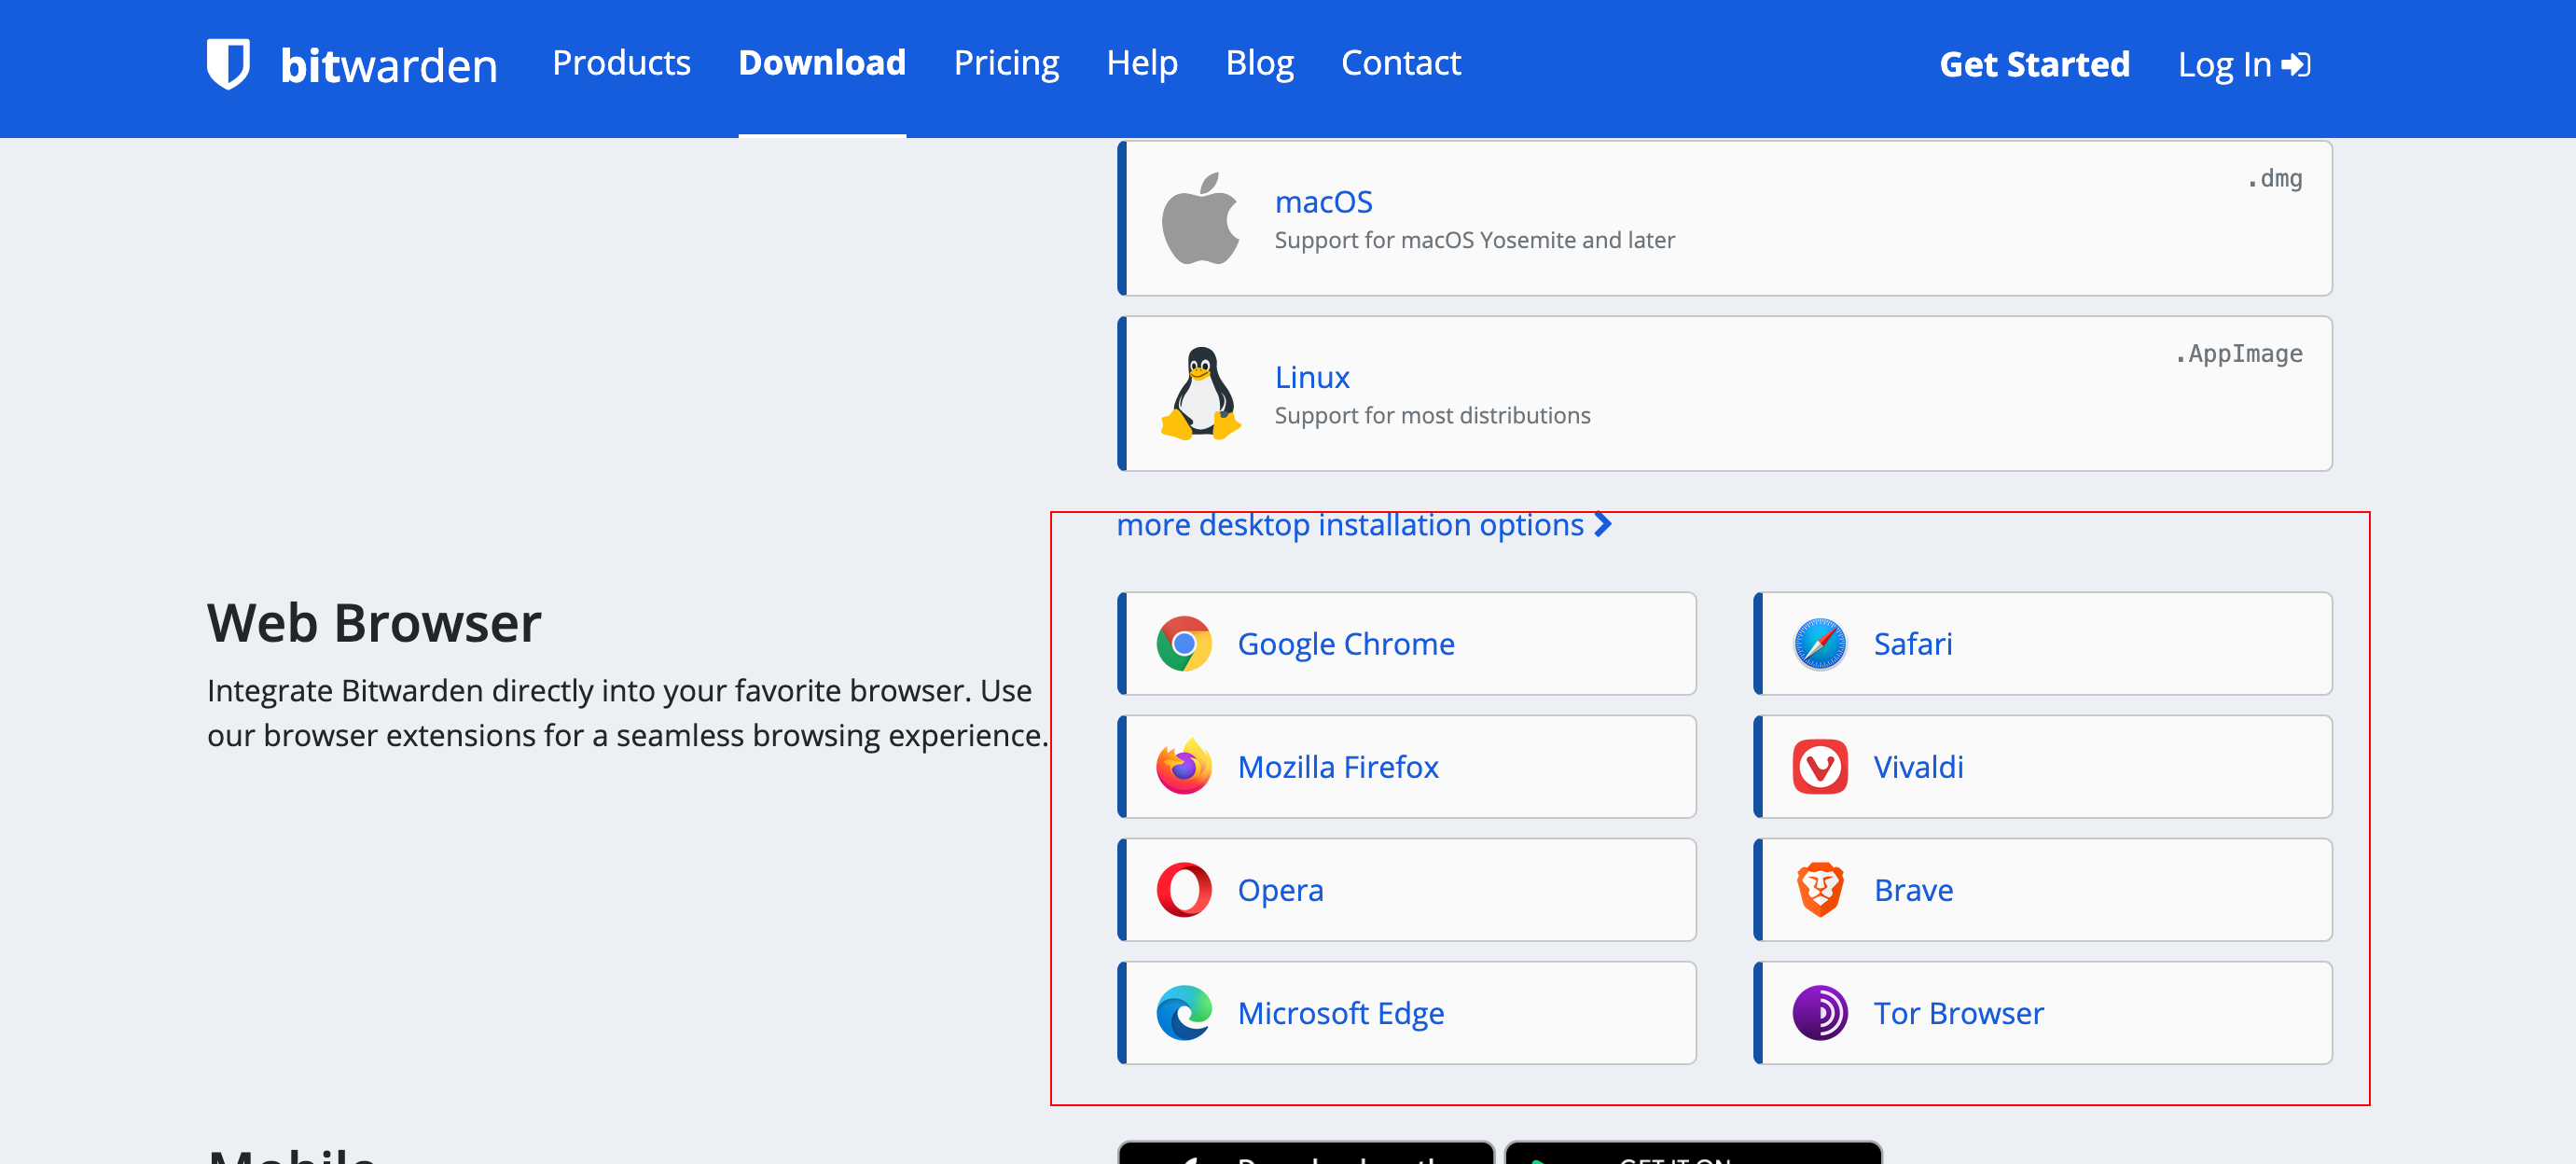Click the Get Started button
This screenshot has height=1164, width=2576.
click(x=2034, y=65)
